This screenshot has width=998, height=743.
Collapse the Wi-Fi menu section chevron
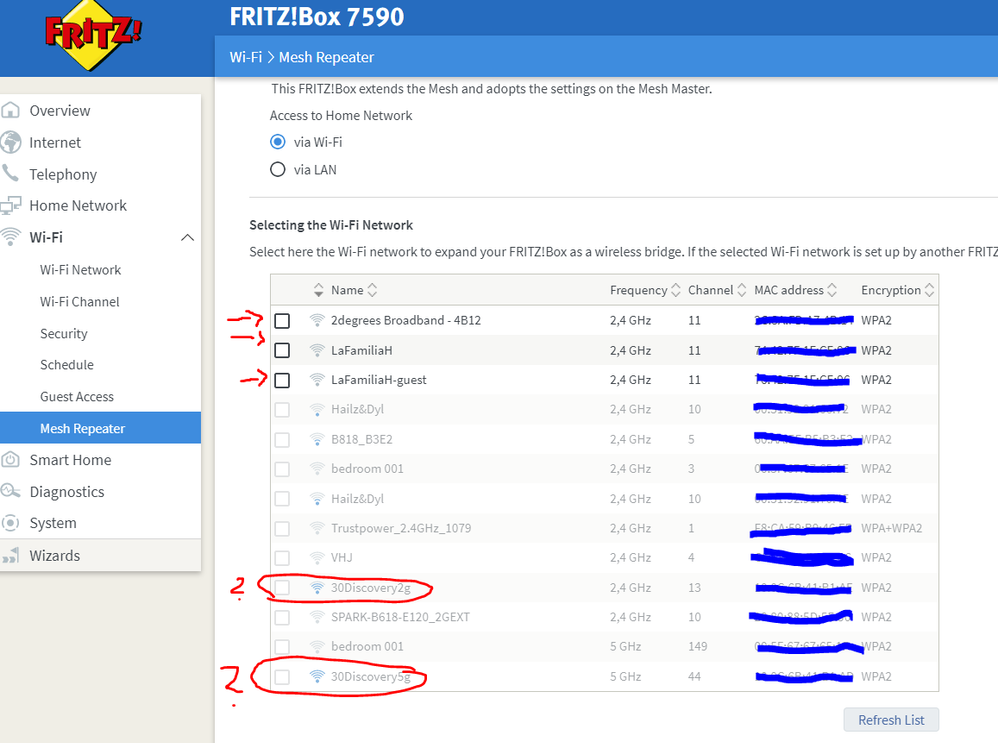[186, 237]
